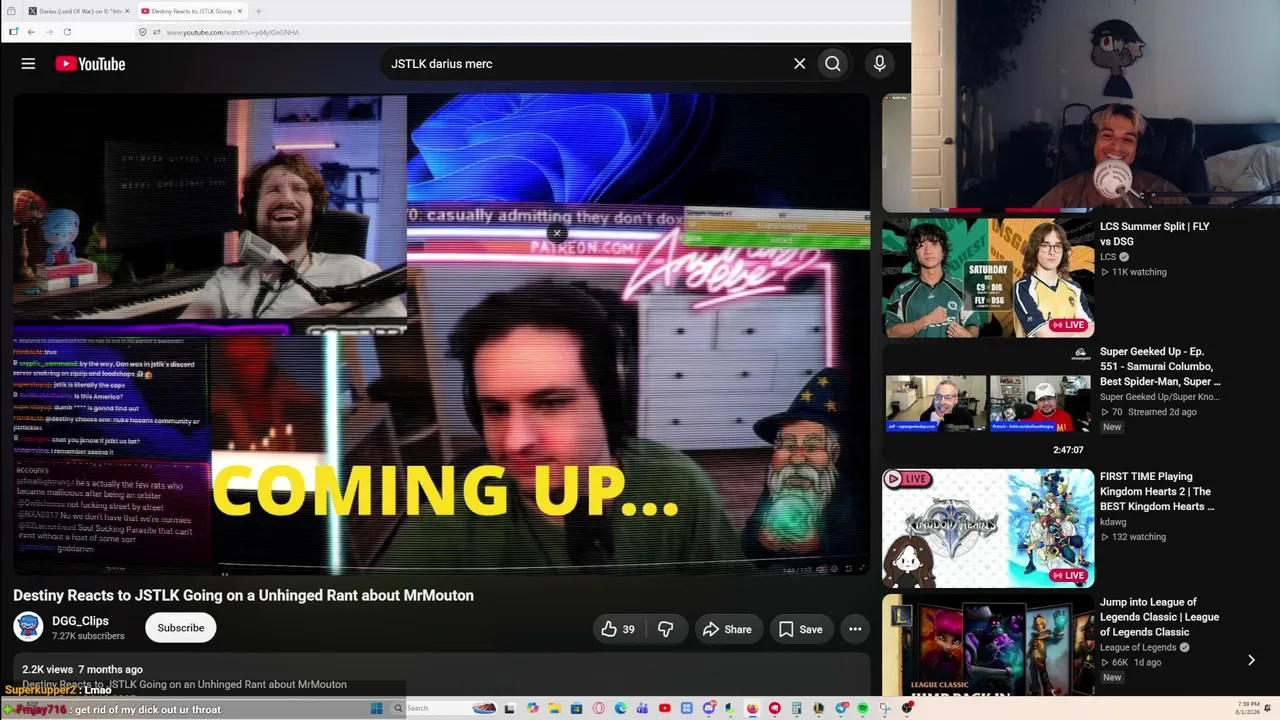Run search with the magnifier button
This screenshot has width=1280, height=720.
pyautogui.click(x=833, y=64)
